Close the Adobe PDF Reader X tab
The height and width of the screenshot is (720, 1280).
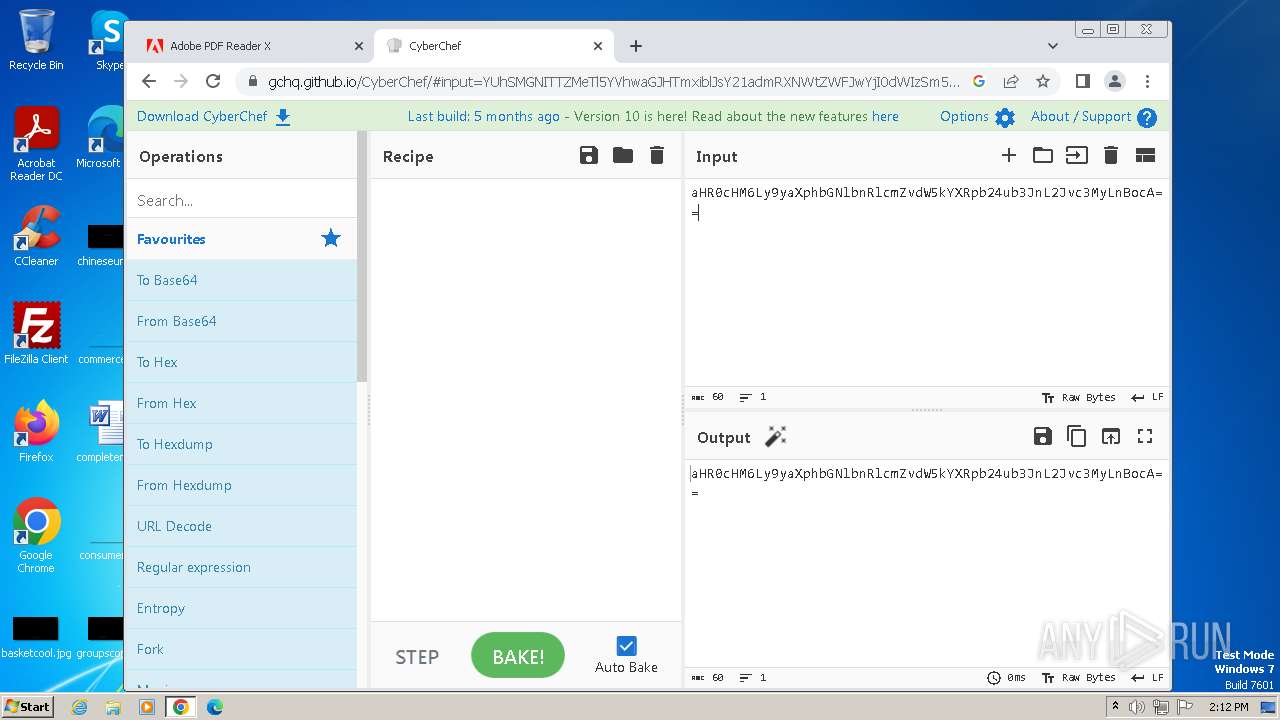pyautogui.click(x=359, y=46)
